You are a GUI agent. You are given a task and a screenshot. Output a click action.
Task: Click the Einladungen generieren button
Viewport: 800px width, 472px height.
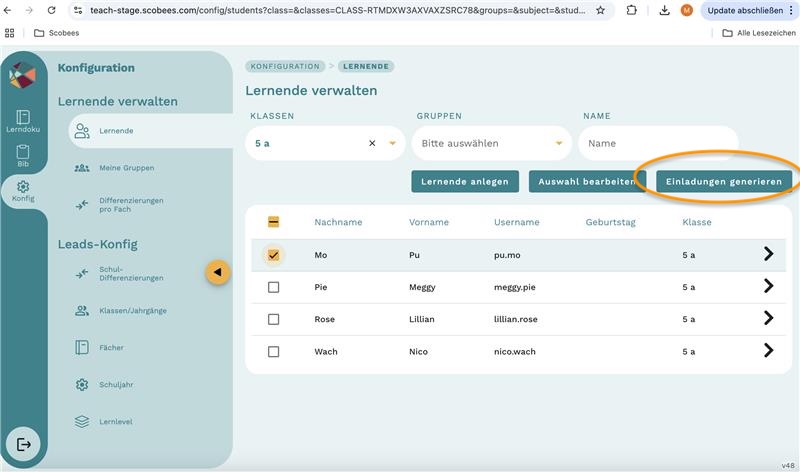tap(724, 181)
